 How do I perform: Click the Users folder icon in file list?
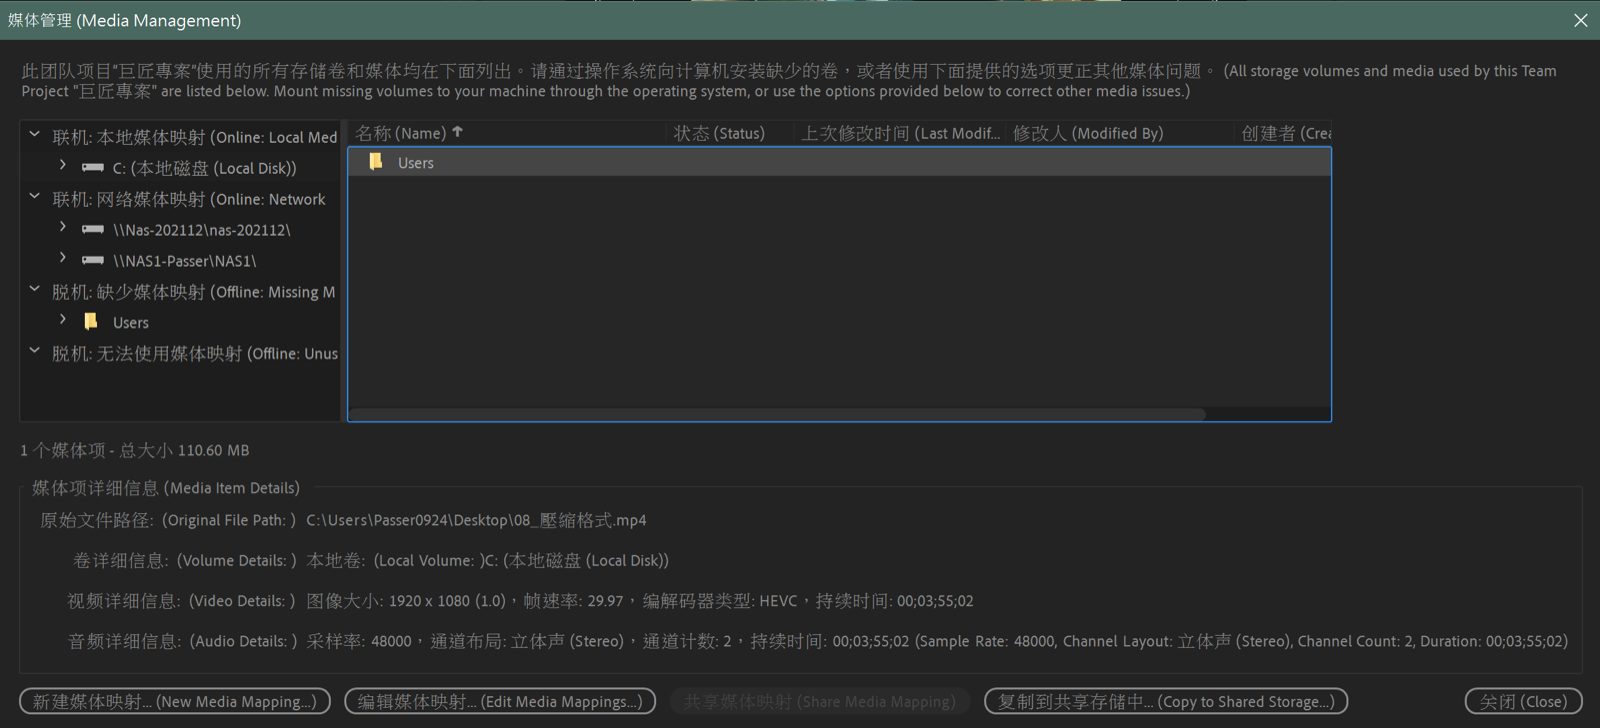(x=376, y=162)
